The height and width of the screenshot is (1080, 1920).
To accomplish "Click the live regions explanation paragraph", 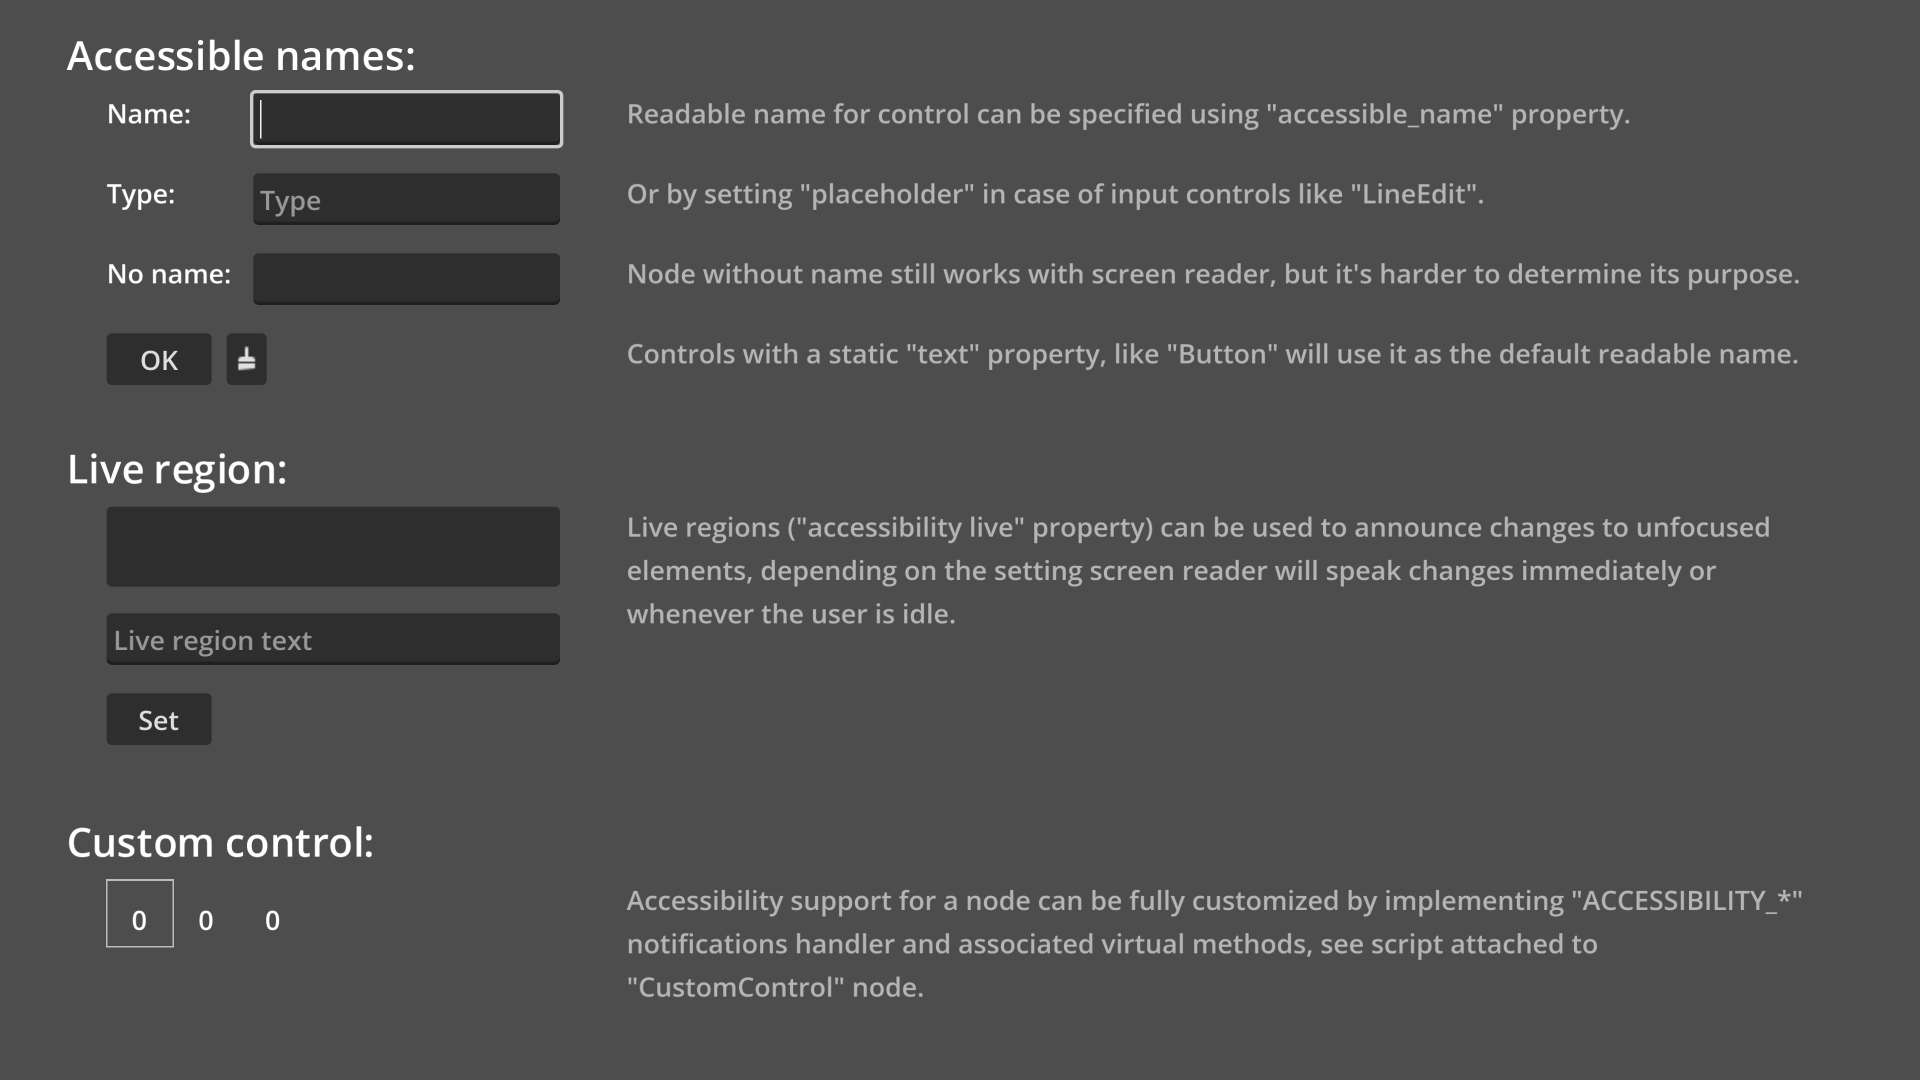I will [x=1198, y=570].
